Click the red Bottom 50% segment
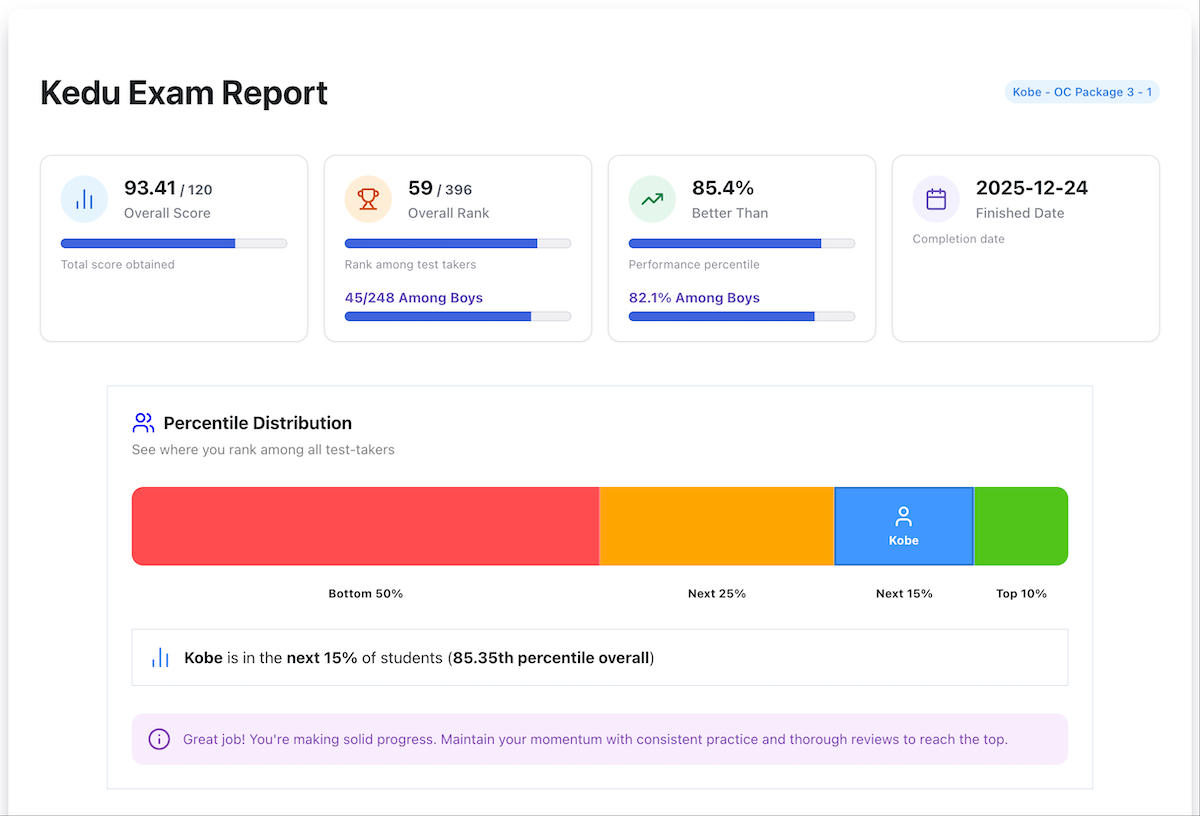Viewport: 1200px width, 816px height. point(365,526)
